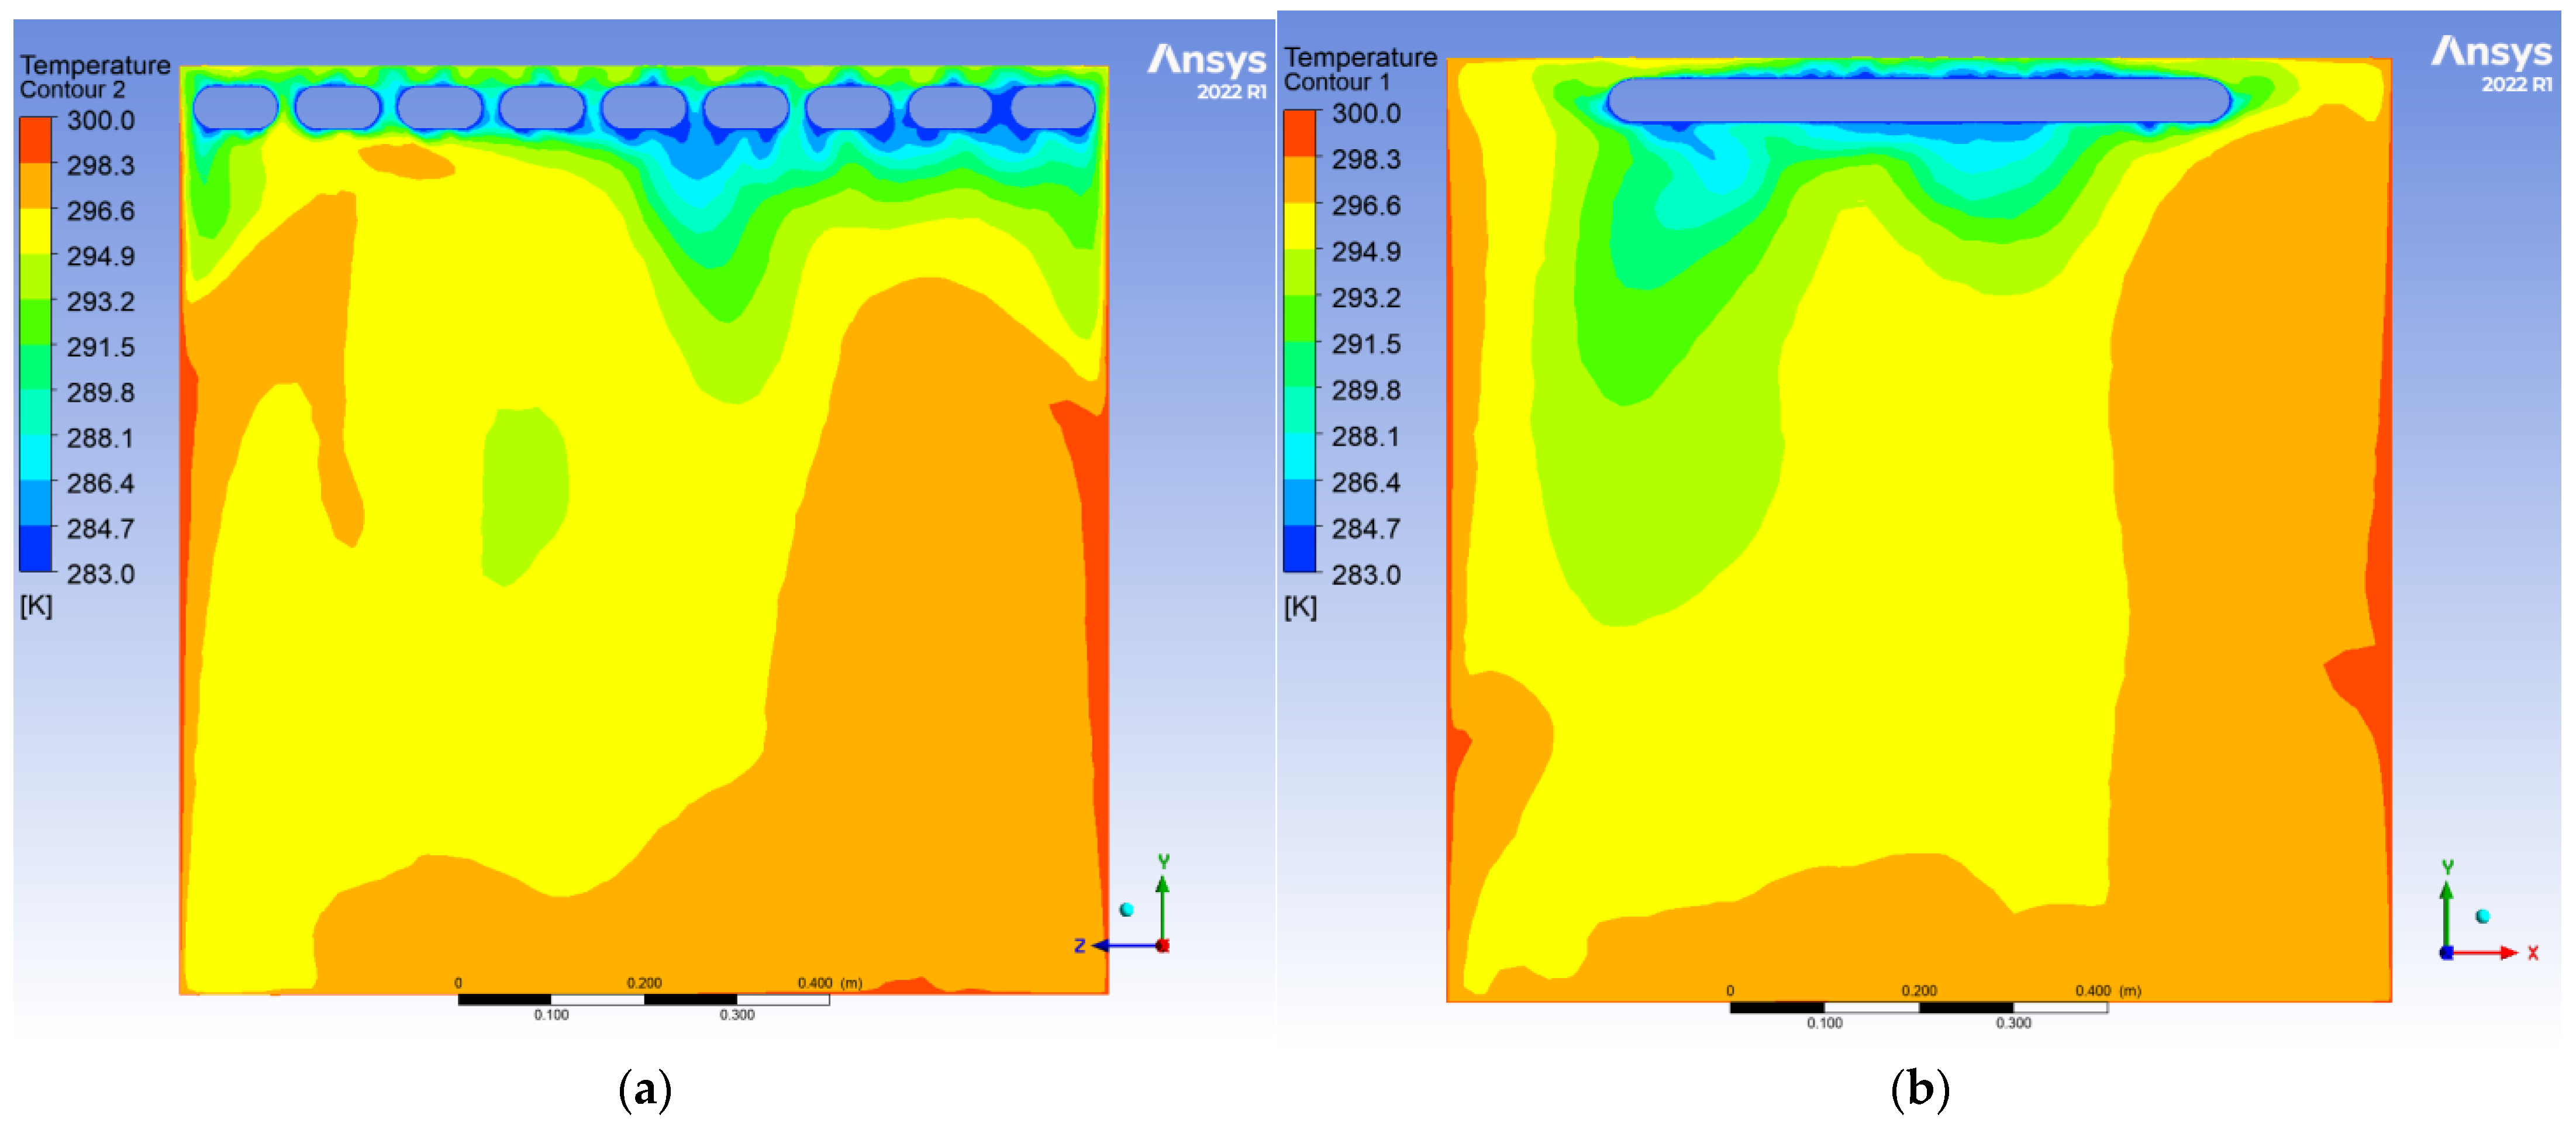Image resolution: width=2576 pixels, height=1129 pixels.
Task: Click the 'Temperature Contour 1' title
Action: coord(1359,69)
